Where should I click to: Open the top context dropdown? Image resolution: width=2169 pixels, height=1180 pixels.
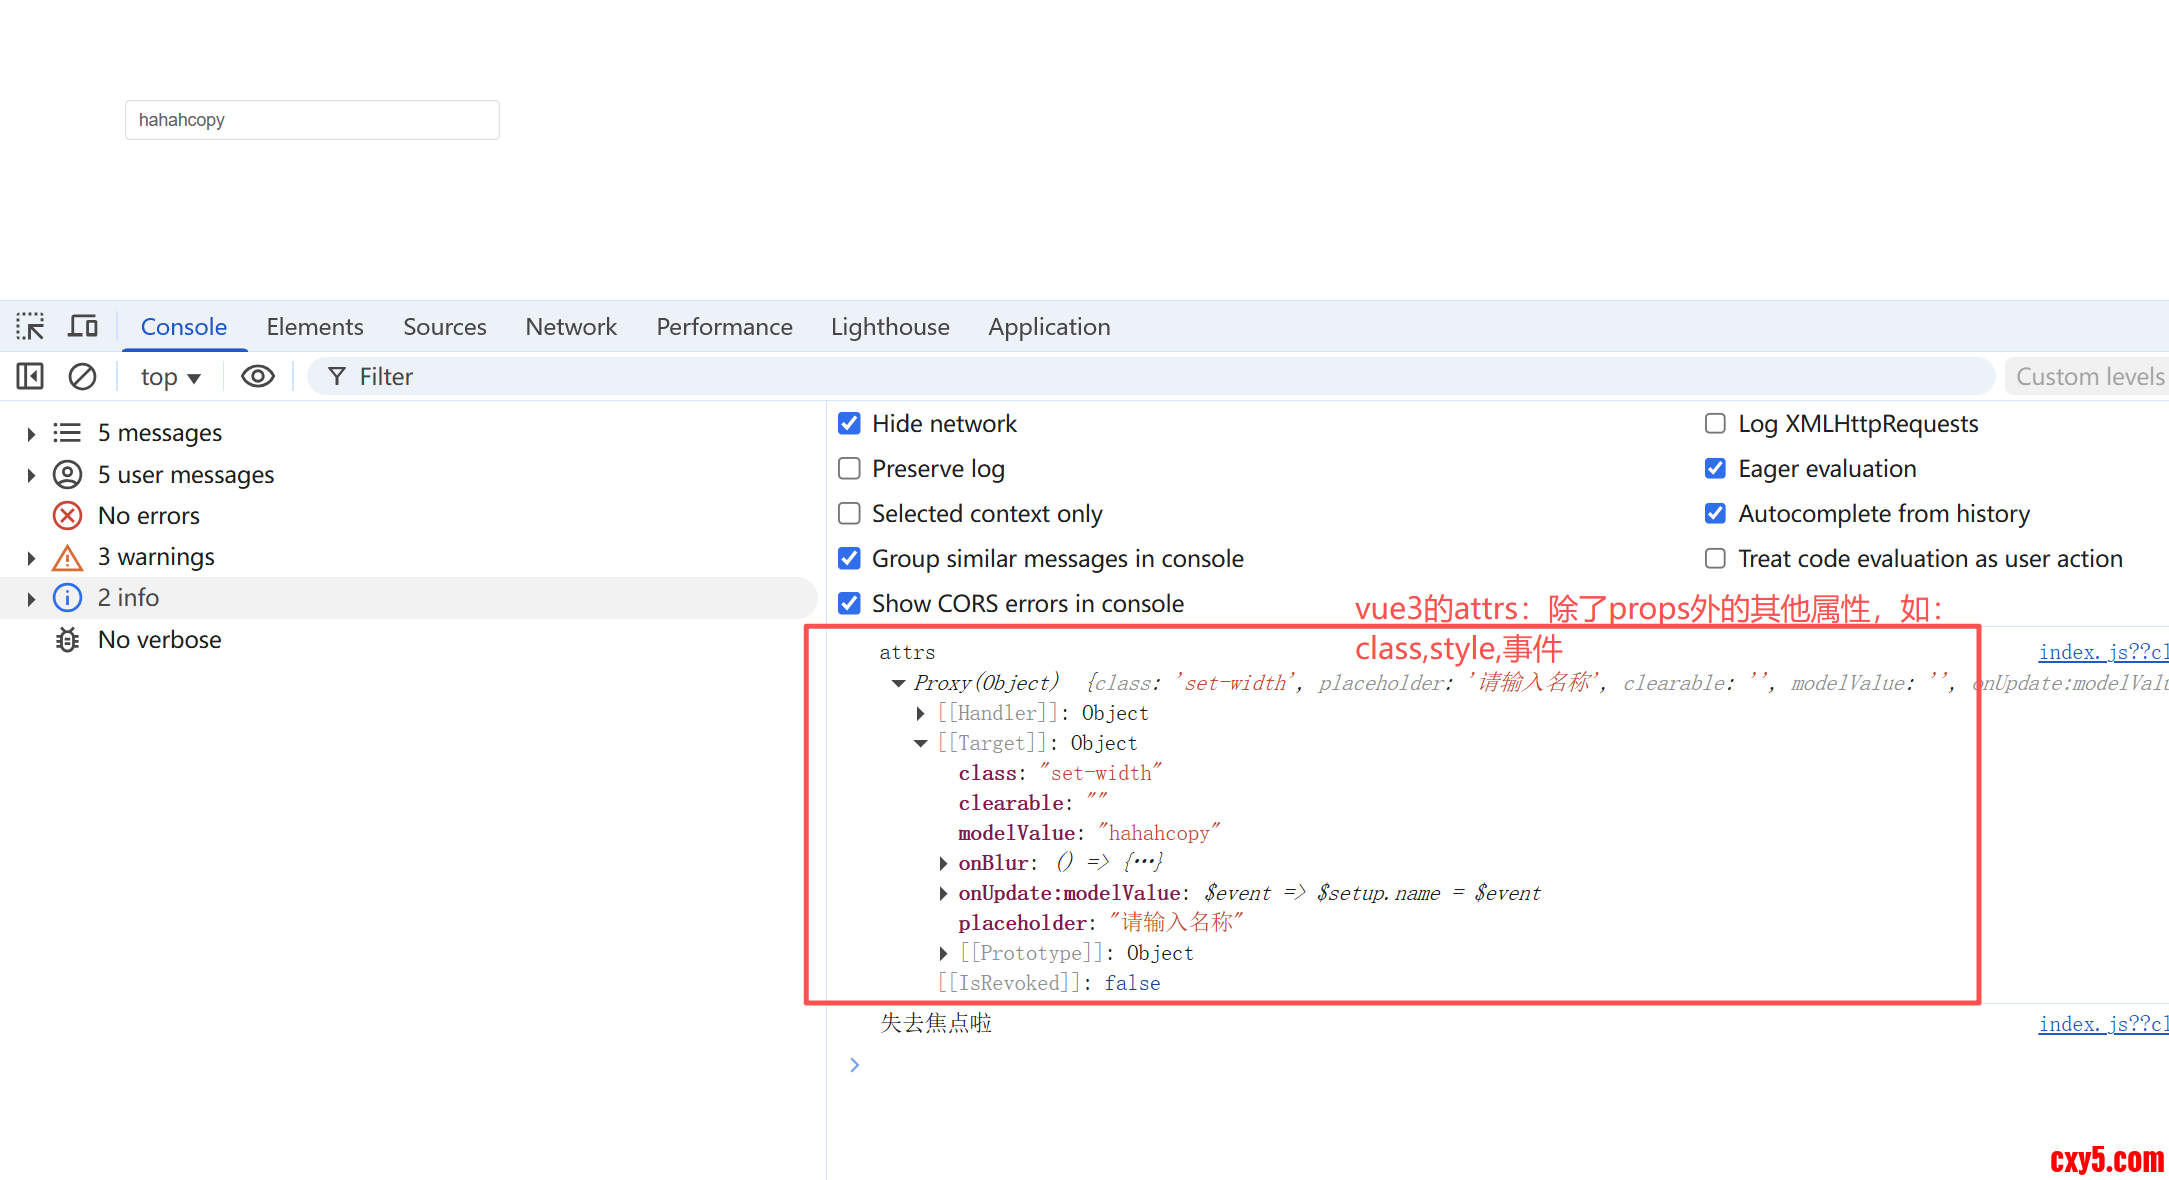tap(170, 377)
